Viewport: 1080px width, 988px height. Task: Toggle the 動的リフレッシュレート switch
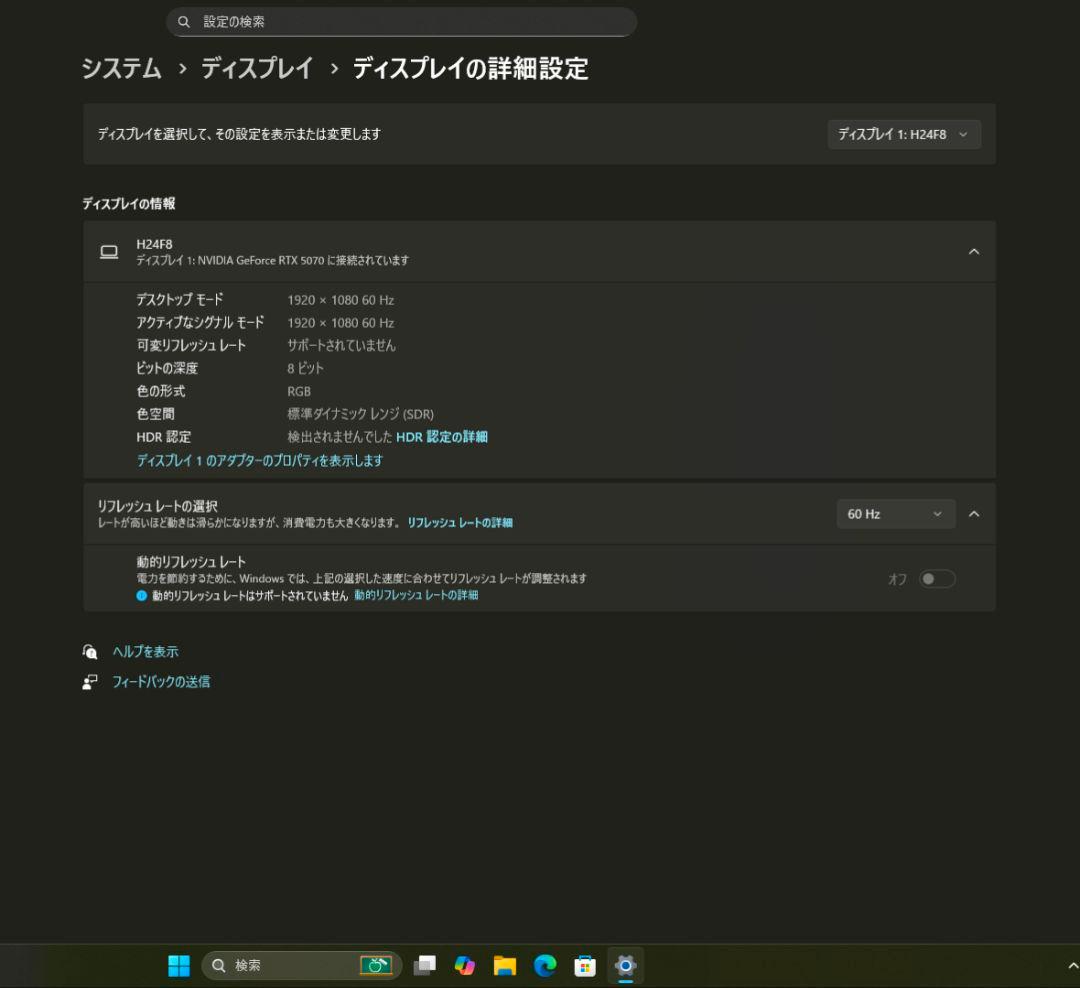pyautogui.click(x=936, y=578)
